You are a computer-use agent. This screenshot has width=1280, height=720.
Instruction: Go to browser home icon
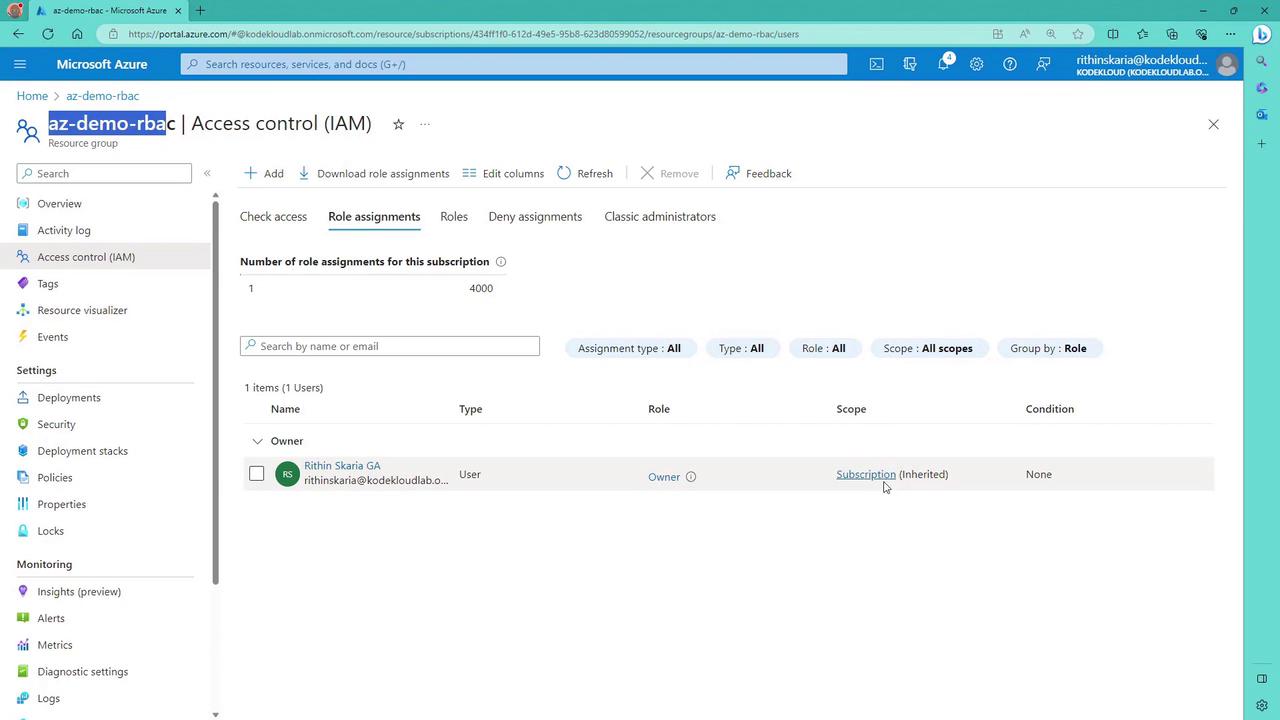[77, 34]
